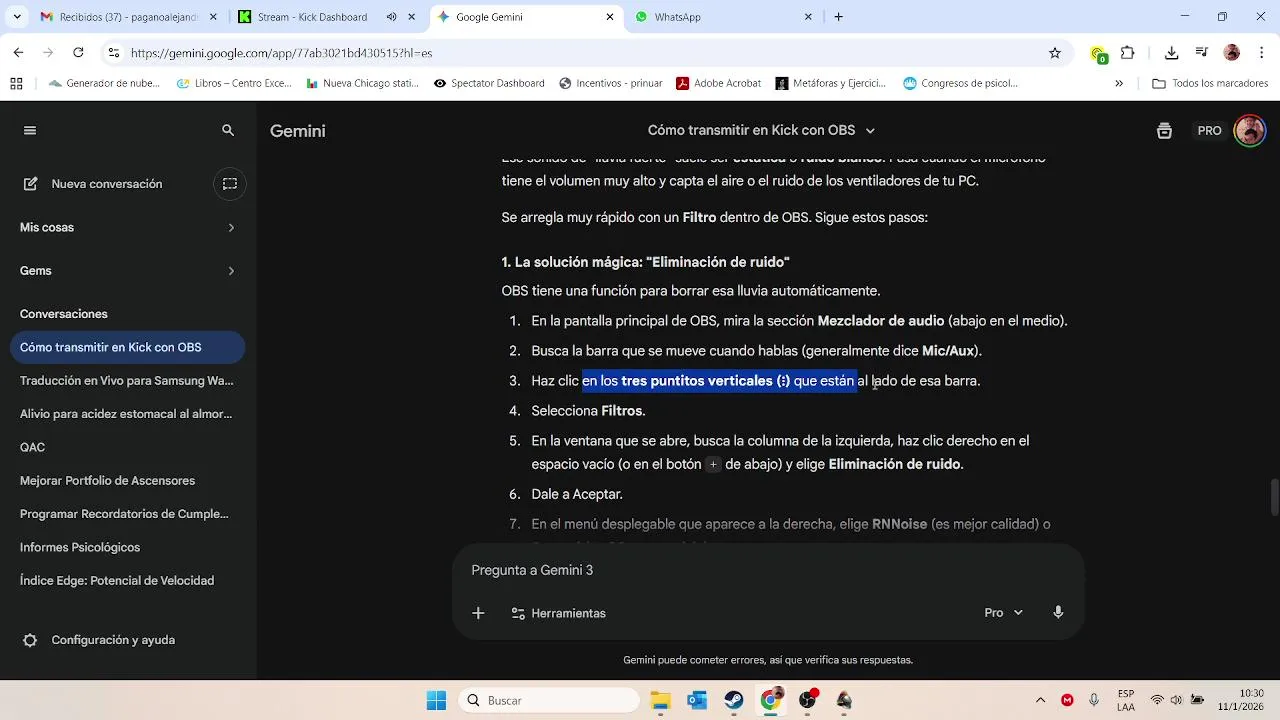1280x720 pixels.
Task: Open temporary chat dashed-square icon
Action: tap(230, 184)
